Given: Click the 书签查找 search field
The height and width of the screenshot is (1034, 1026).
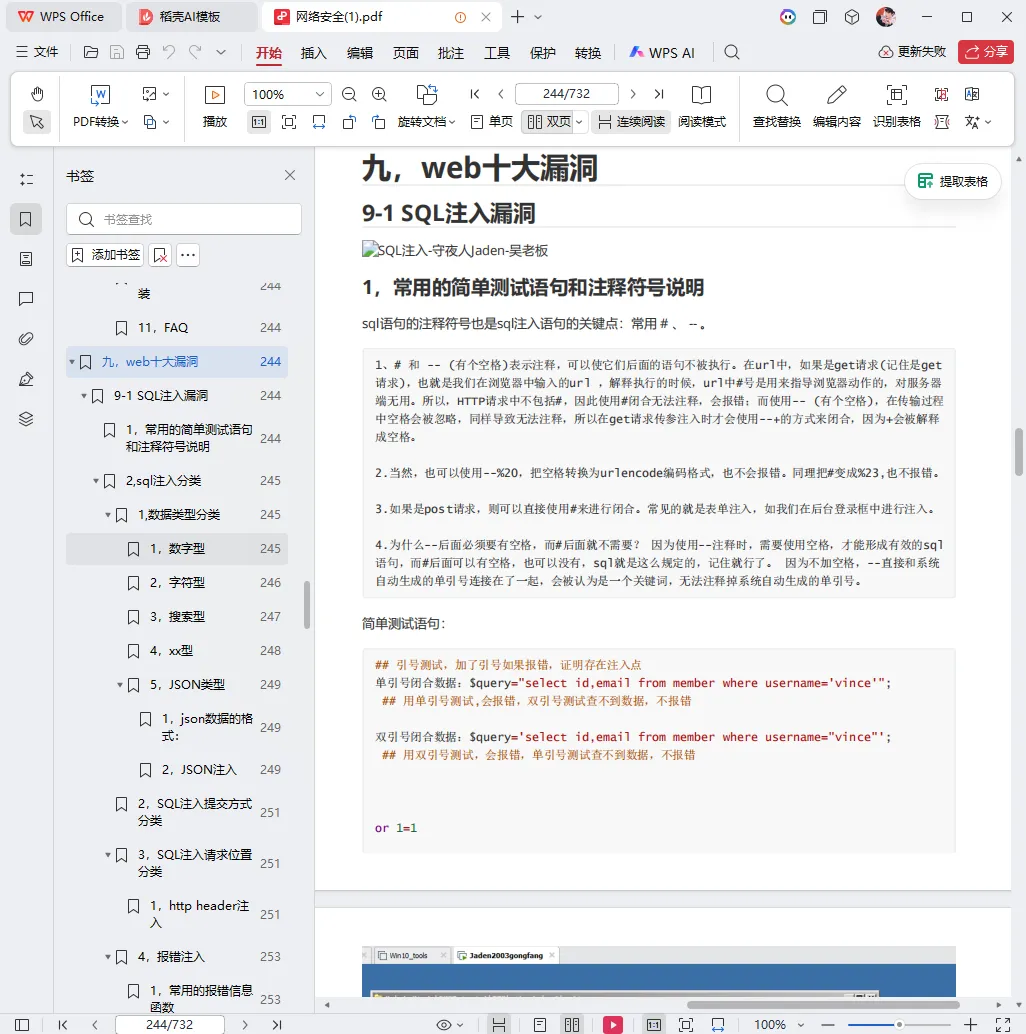Looking at the screenshot, I should (x=184, y=220).
